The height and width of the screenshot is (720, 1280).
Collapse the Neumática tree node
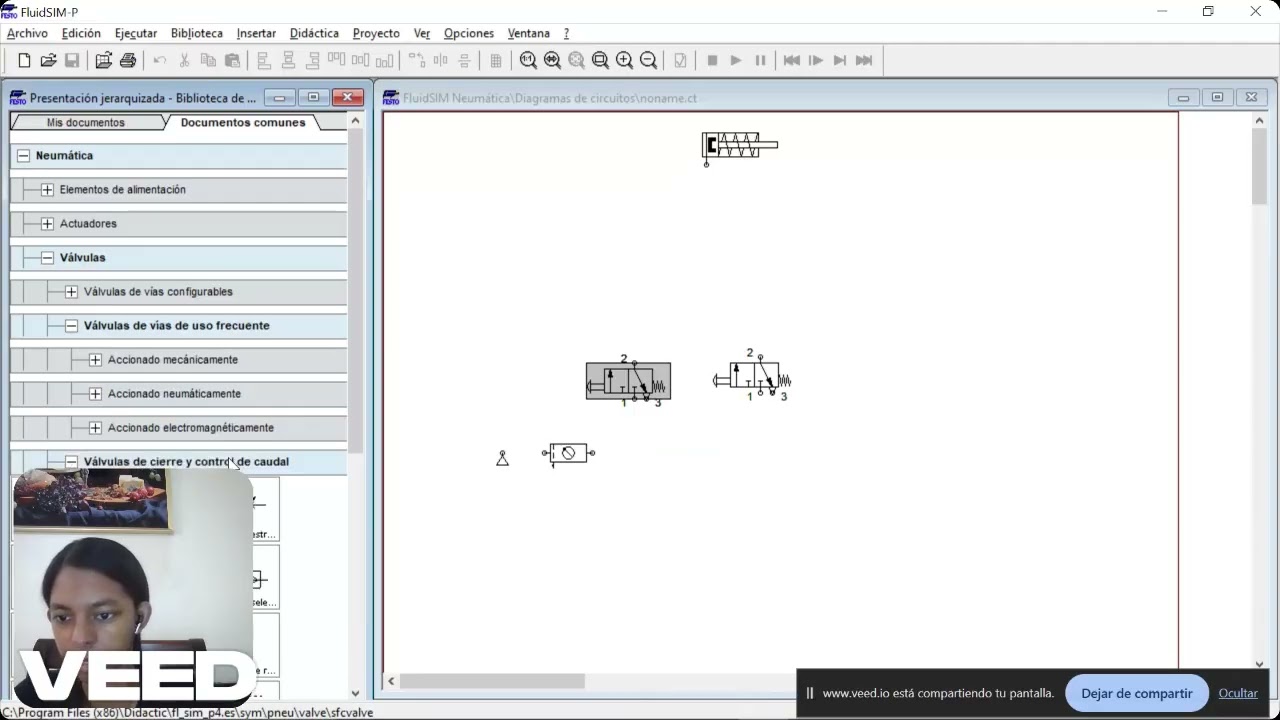coord(23,156)
